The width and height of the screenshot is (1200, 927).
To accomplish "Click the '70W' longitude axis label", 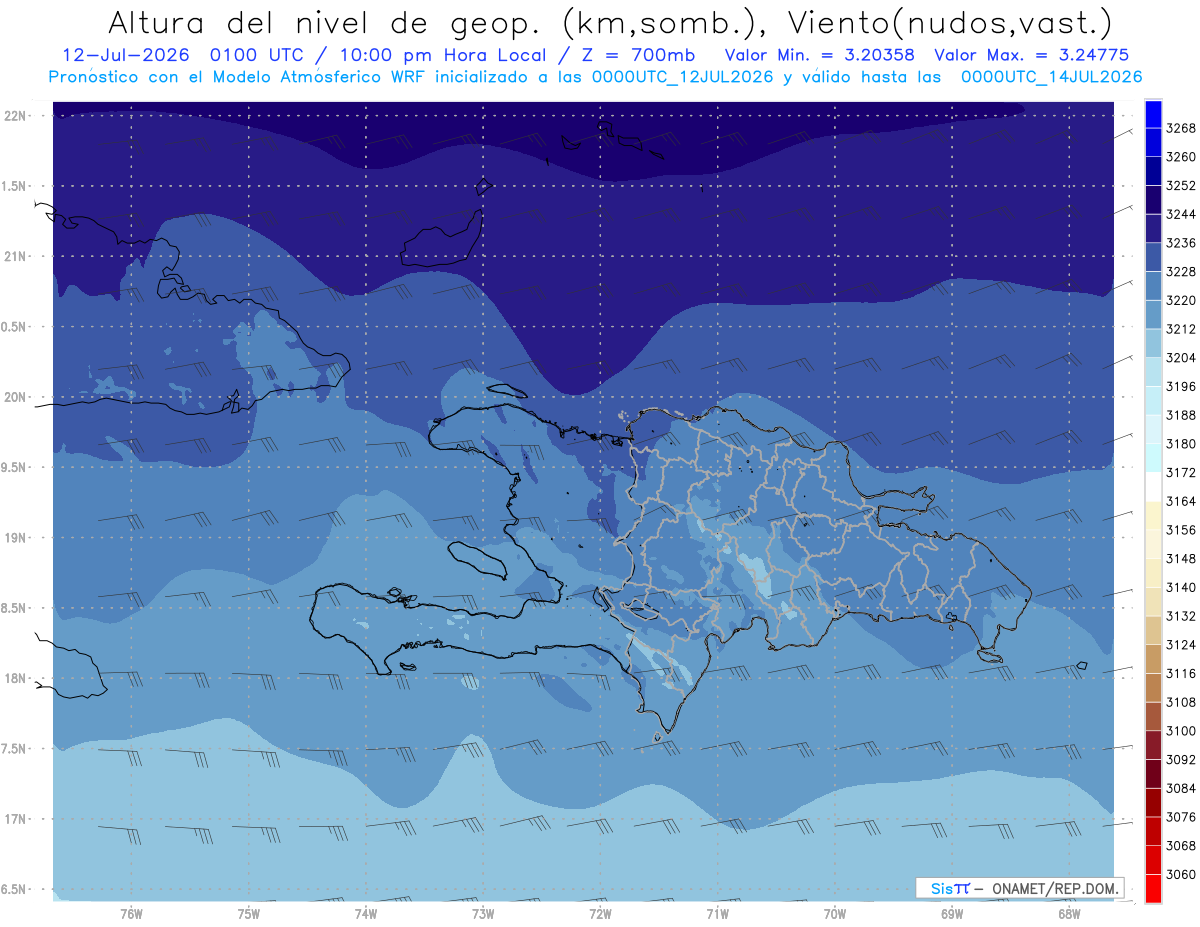I will click(x=835, y=913).
